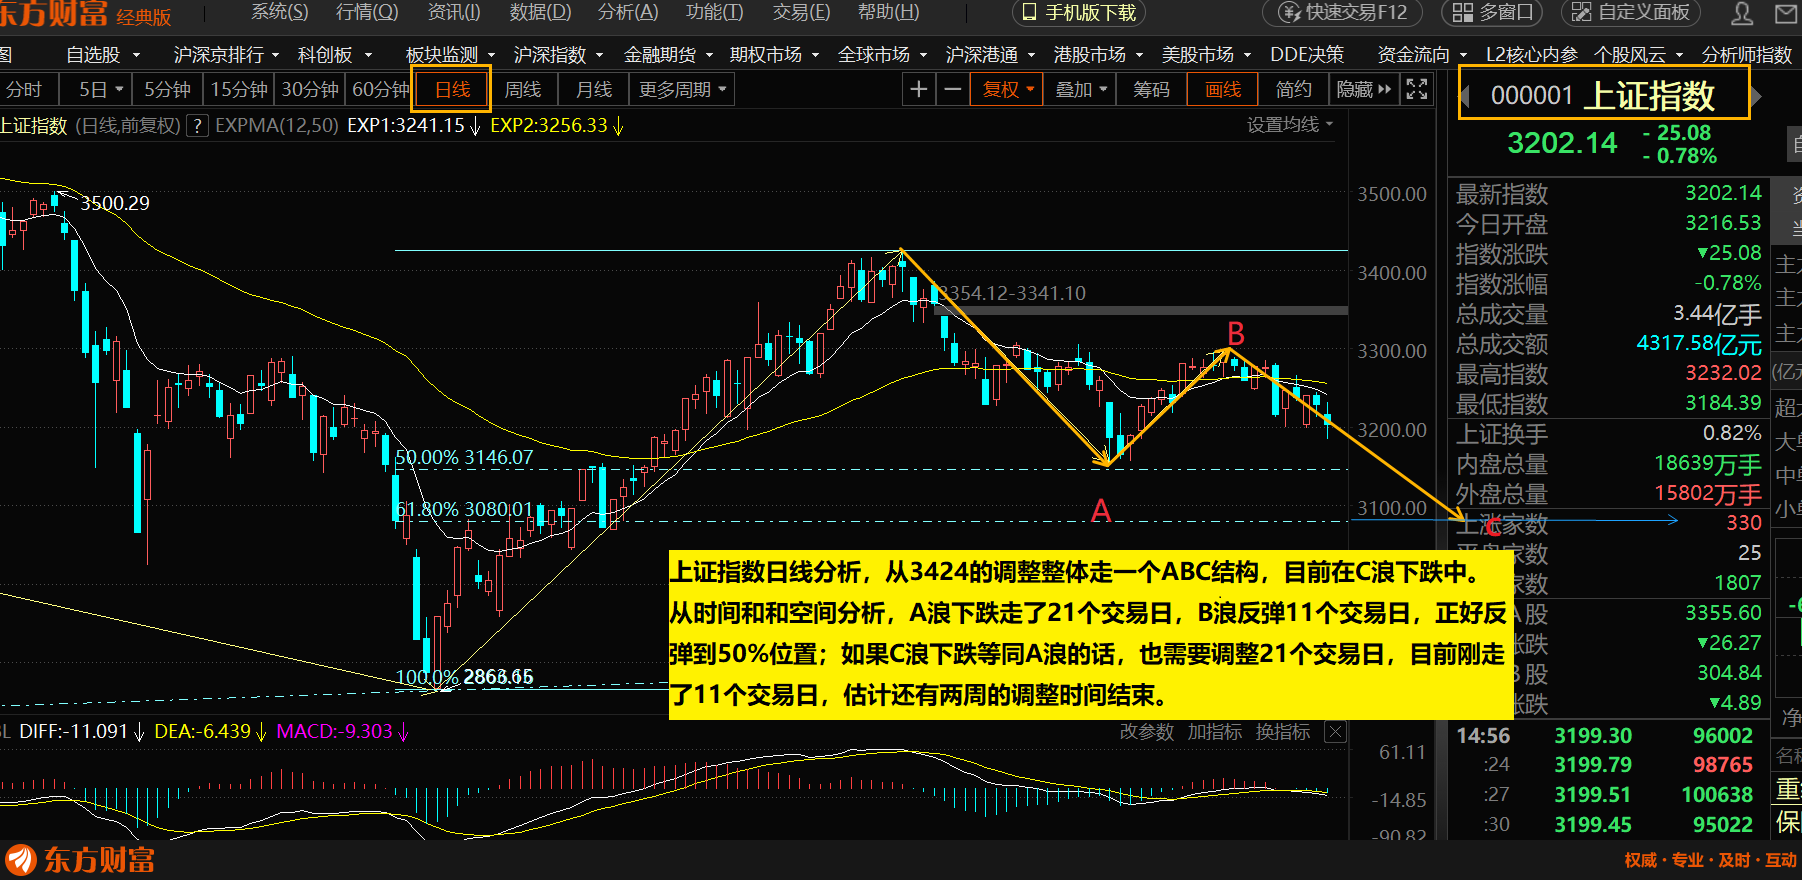Open 分析(A) menu
This screenshot has height=880, width=1802.
(x=628, y=12)
